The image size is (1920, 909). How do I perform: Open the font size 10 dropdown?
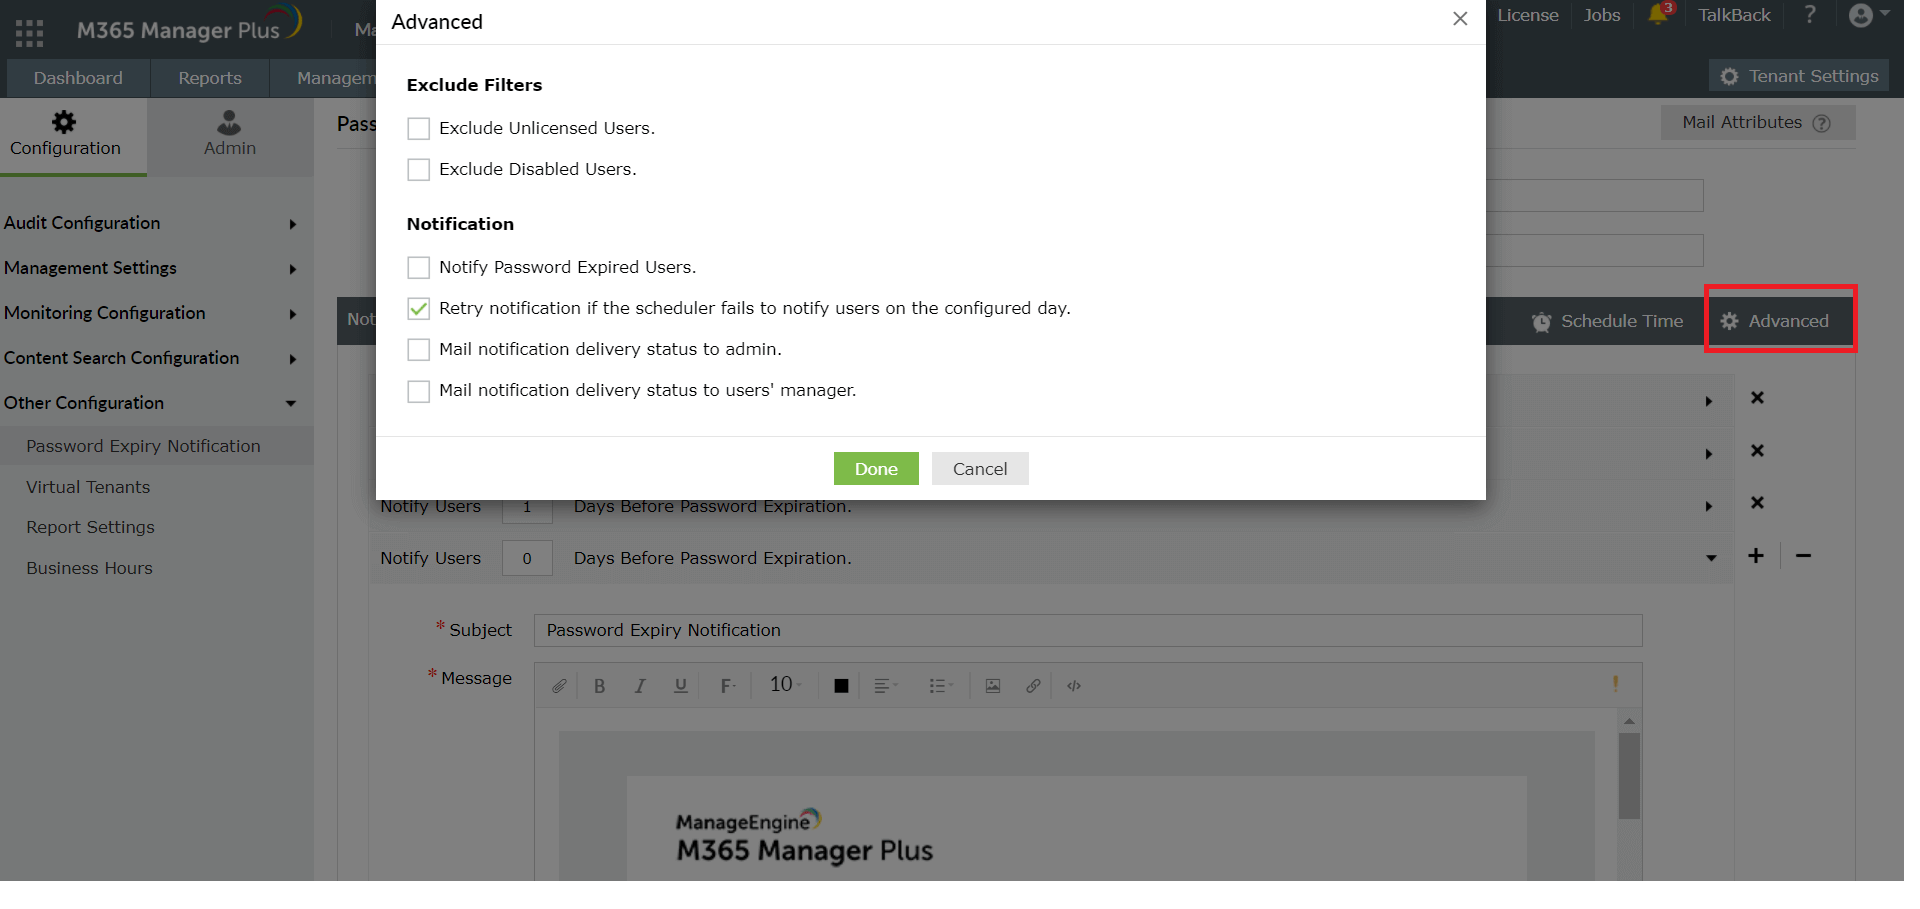(x=786, y=685)
